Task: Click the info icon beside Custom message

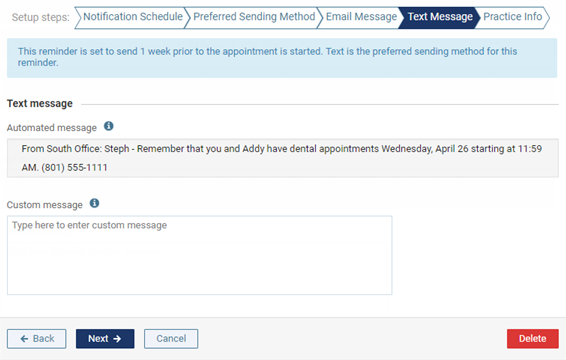Action: [94, 203]
